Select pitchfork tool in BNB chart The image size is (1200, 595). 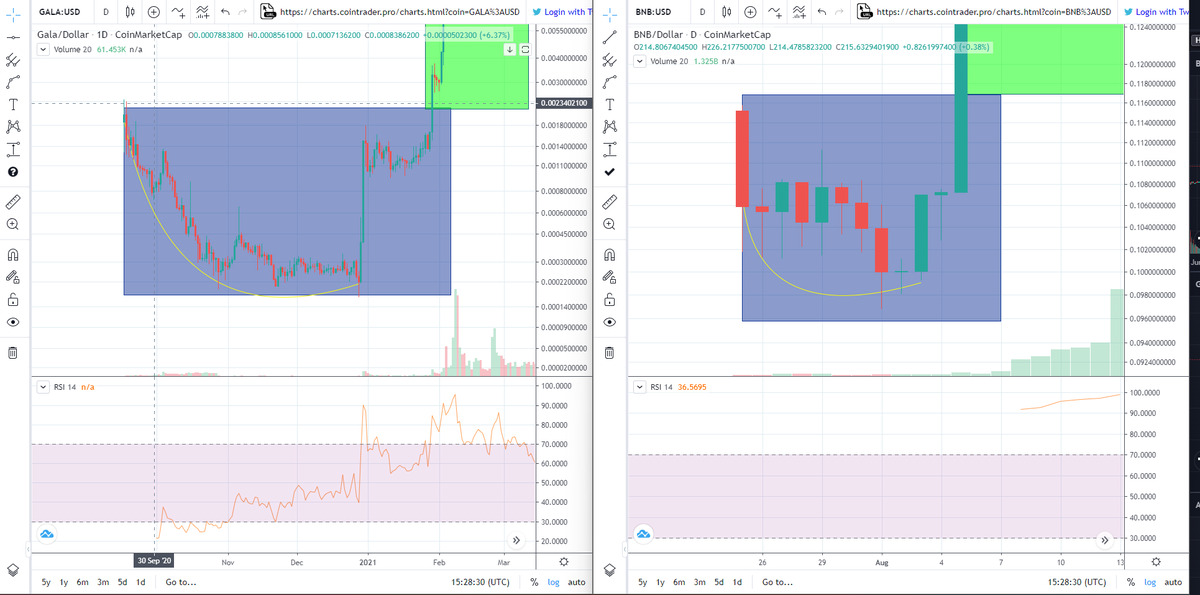(x=608, y=59)
